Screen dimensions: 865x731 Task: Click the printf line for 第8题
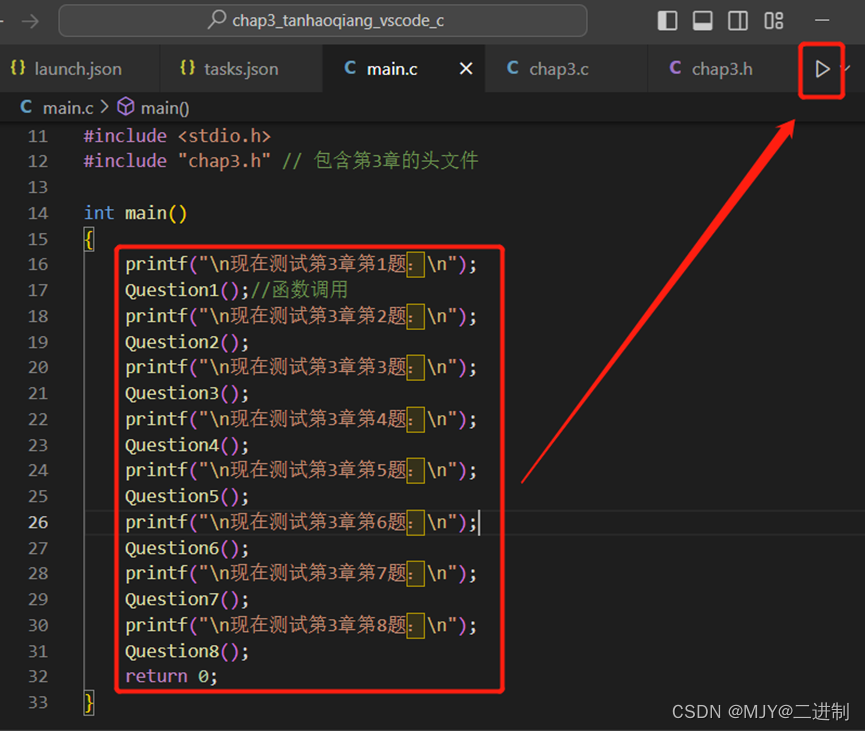pos(301,626)
